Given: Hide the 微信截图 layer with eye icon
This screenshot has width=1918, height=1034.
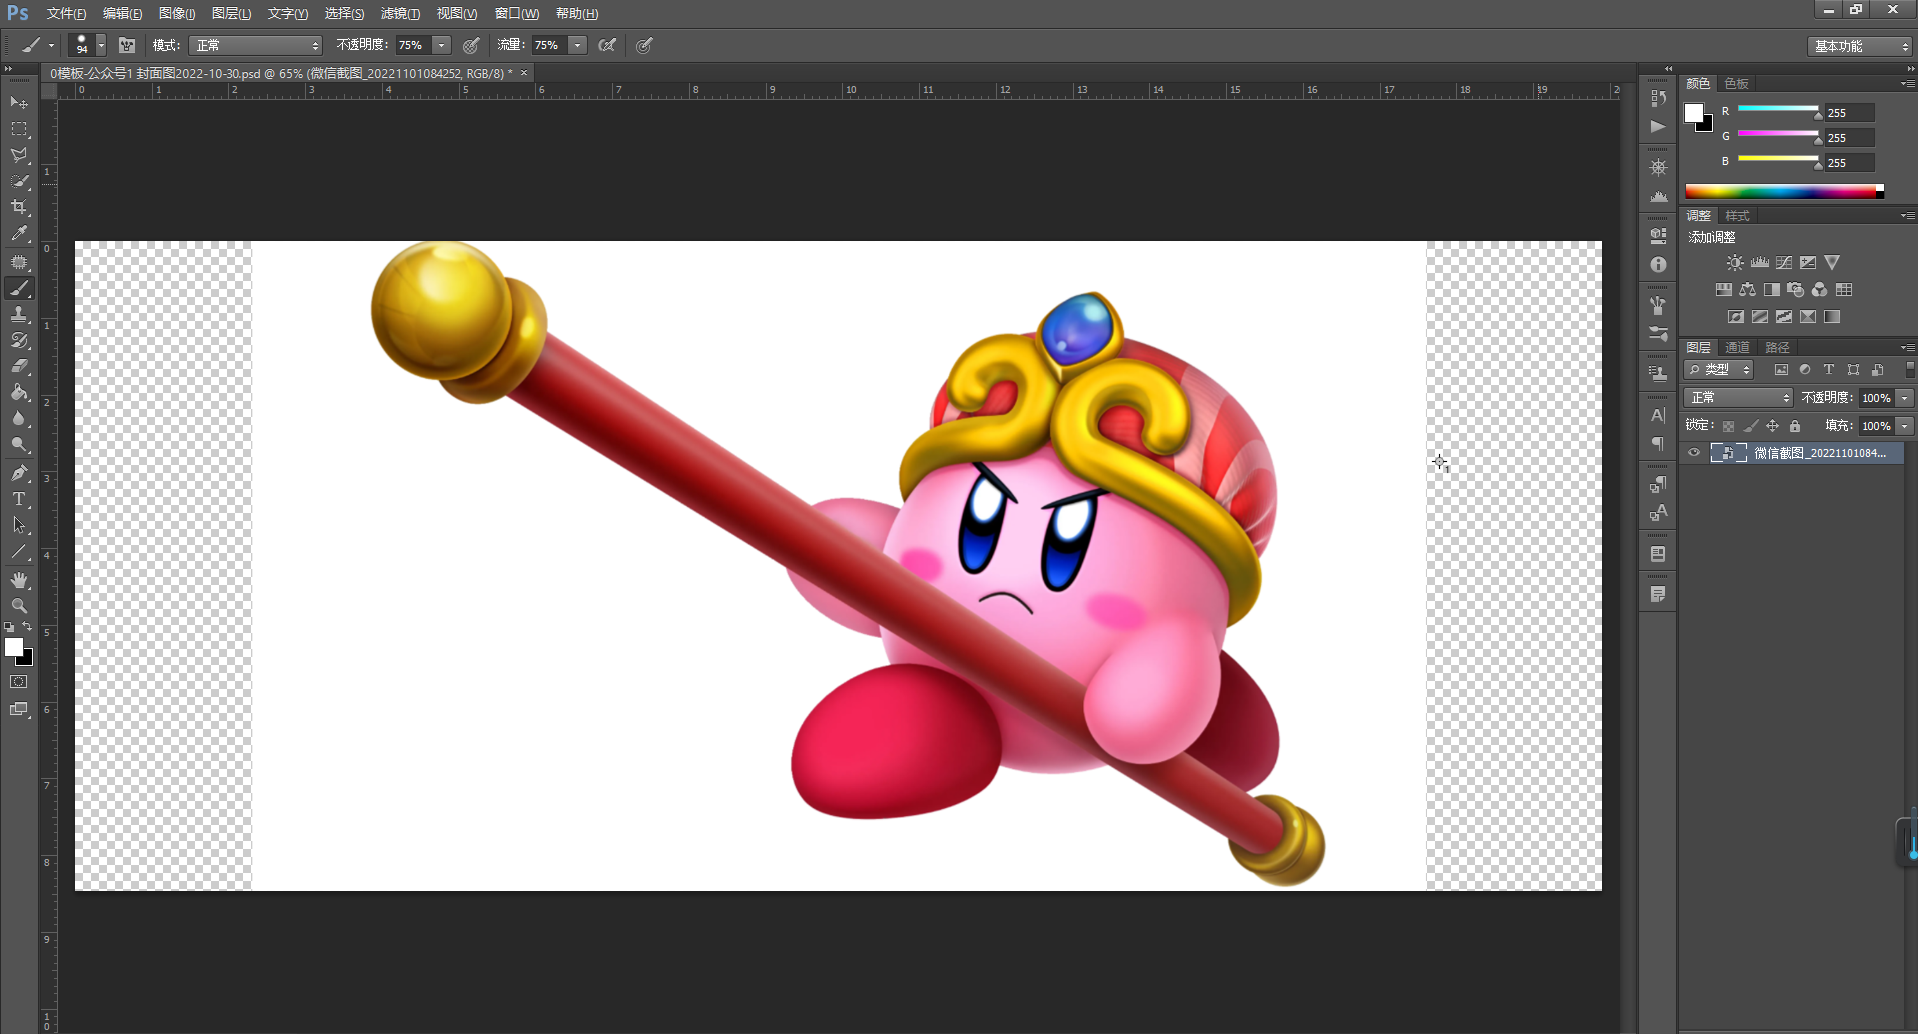Looking at the screenshot, I should pyautogui.click(x=1694, y=453).
